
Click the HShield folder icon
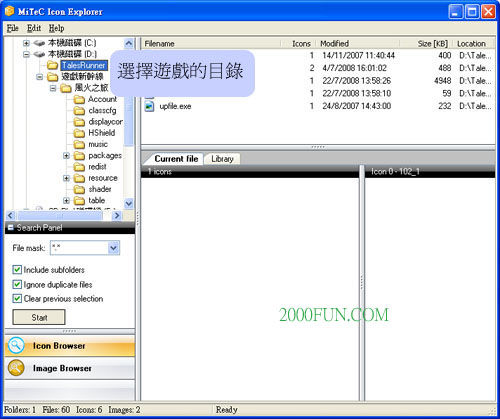79,133
